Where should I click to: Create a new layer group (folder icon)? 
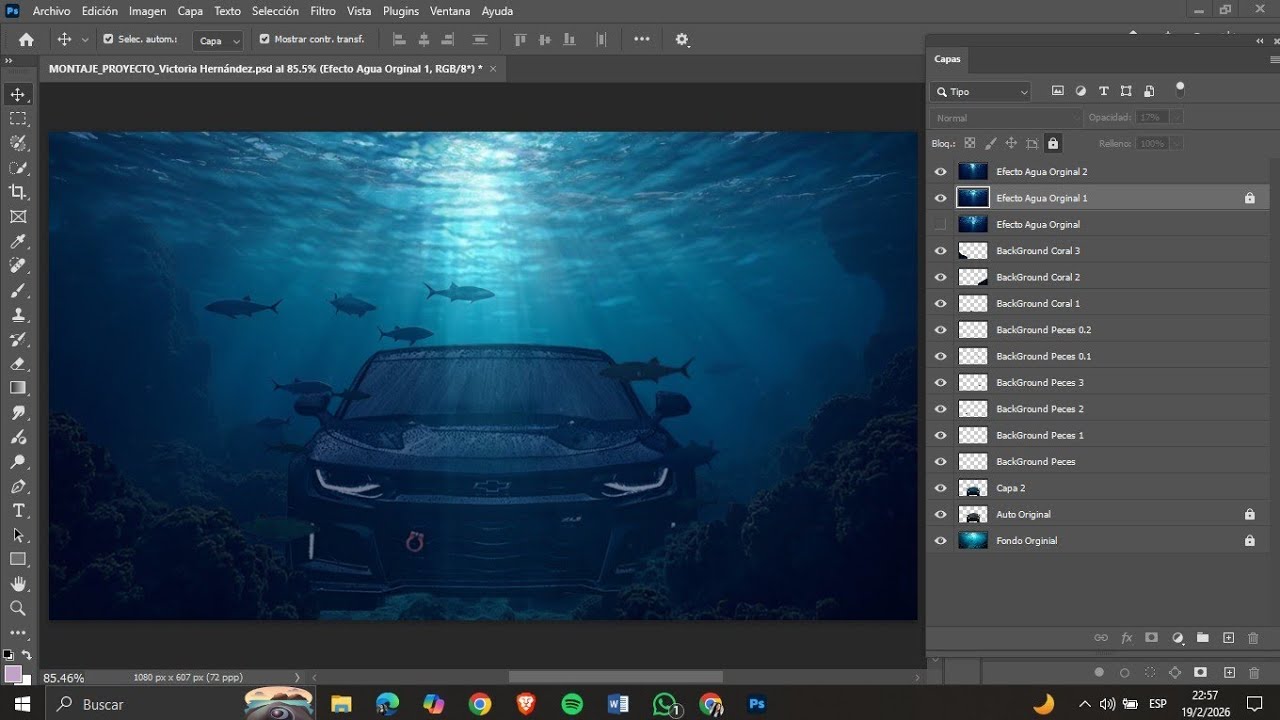point(1203,638)
